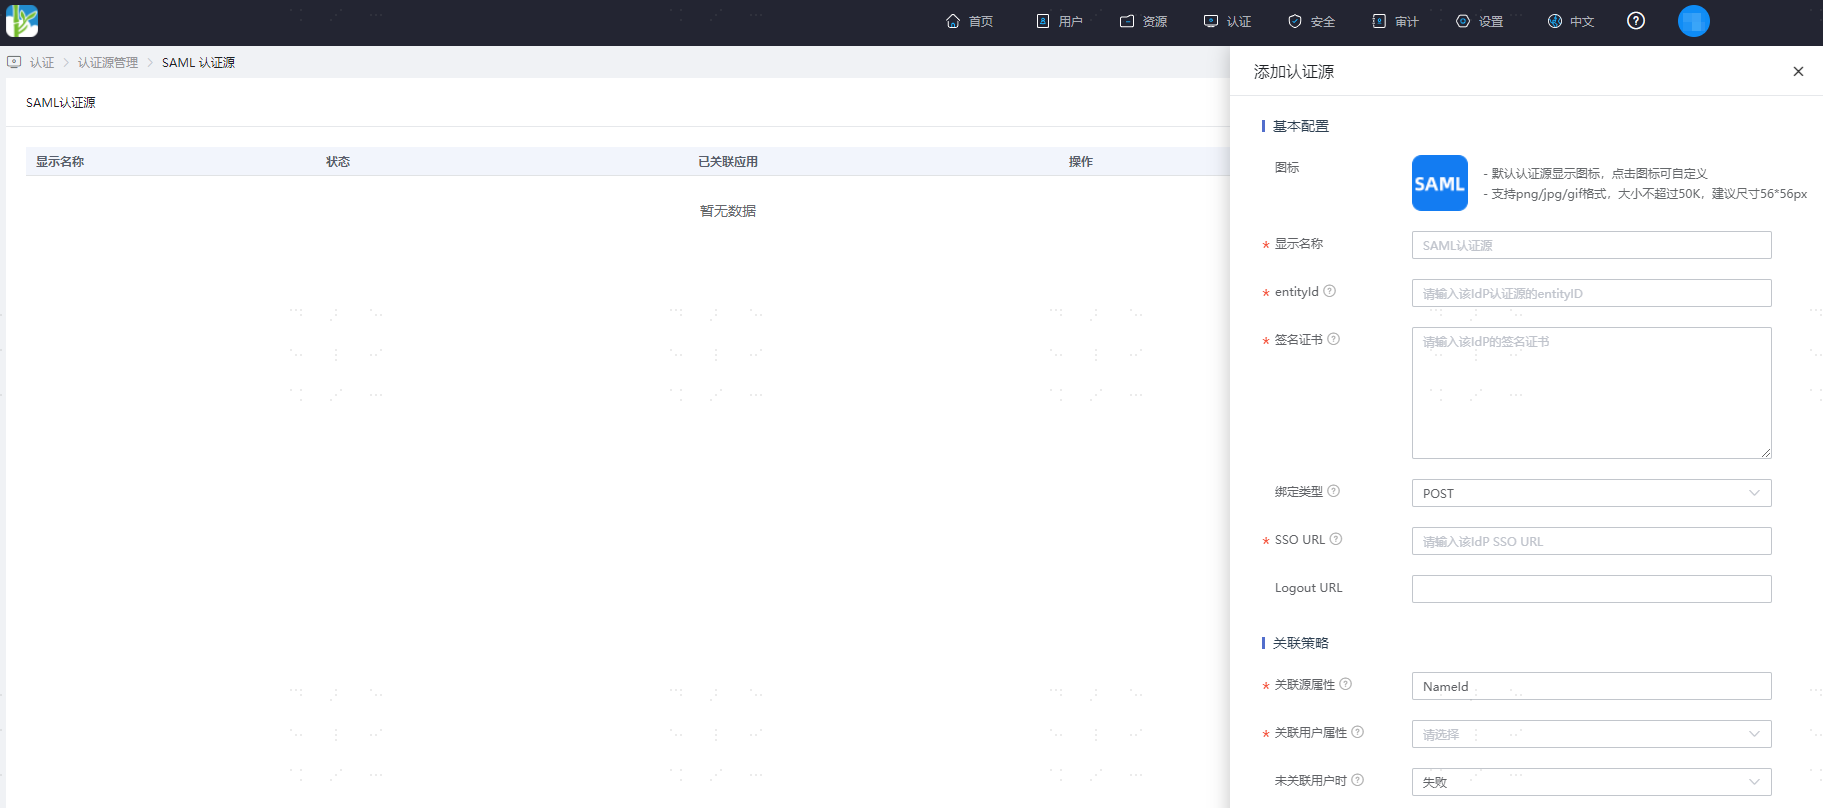Click the breadcrumb monitor icon
This screenshot has height=808, width=1823.
point(14,62)
